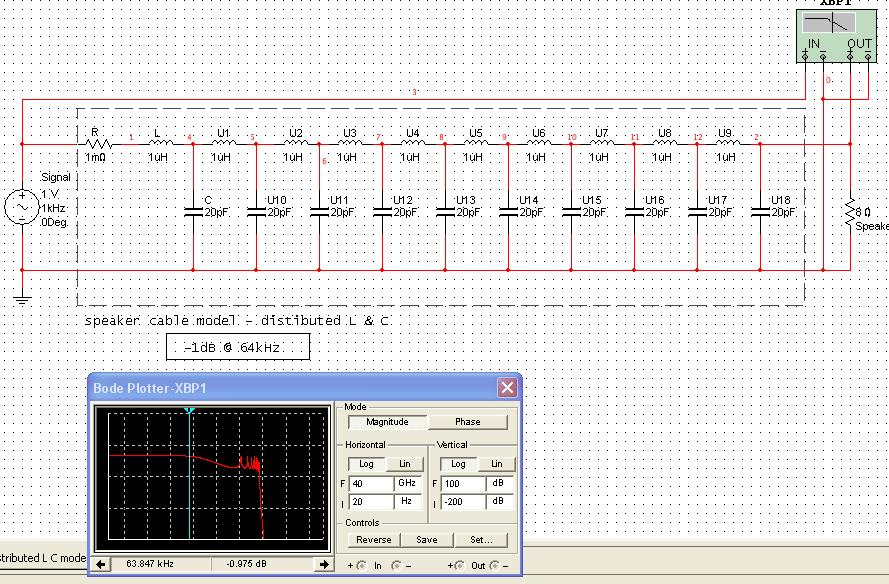Select the ground symbol below the source
The height and width of the screenshot is (584, 889).
coord(22,300)
